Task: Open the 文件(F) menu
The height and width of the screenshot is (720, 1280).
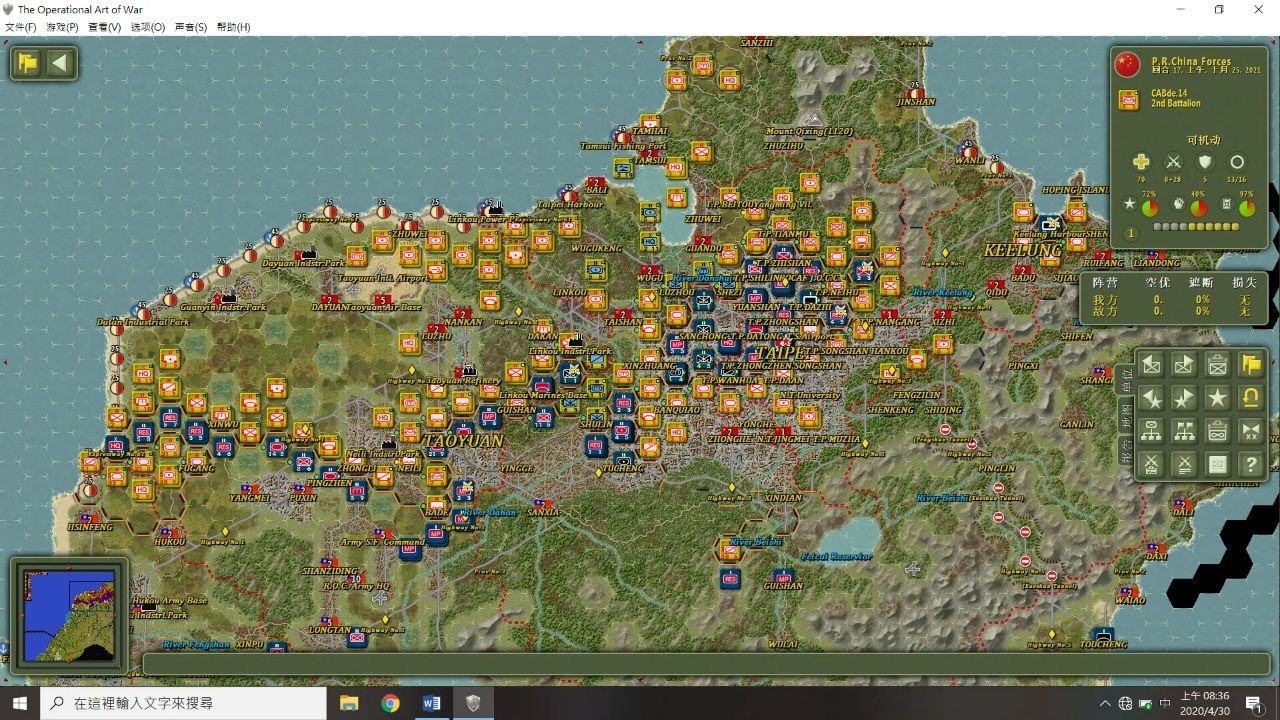Action: point(20,27)
